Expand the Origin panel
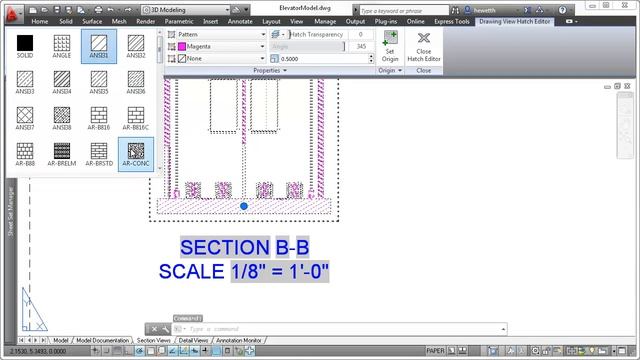The width and height of the screenshot is (640, 360). click(390, 71)
